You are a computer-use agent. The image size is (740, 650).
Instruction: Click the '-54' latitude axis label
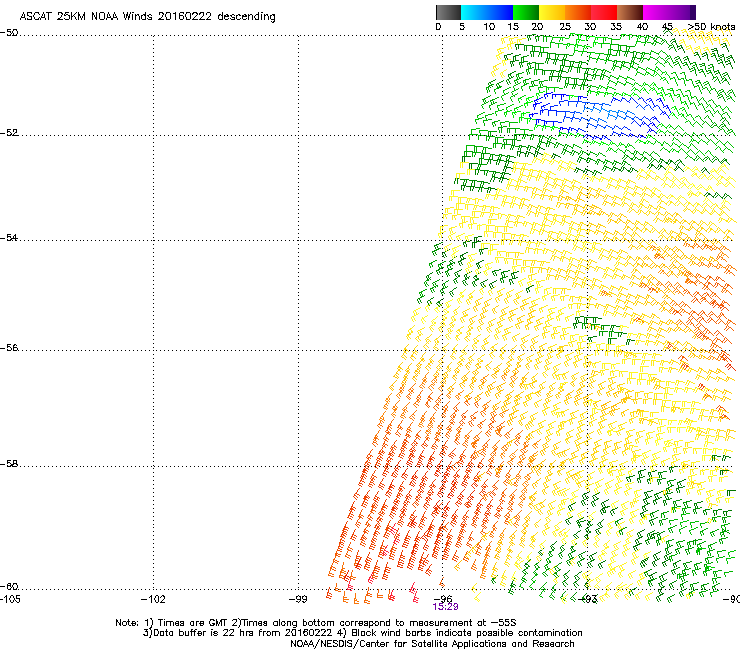pyautogui.click(x=9, y=237)
